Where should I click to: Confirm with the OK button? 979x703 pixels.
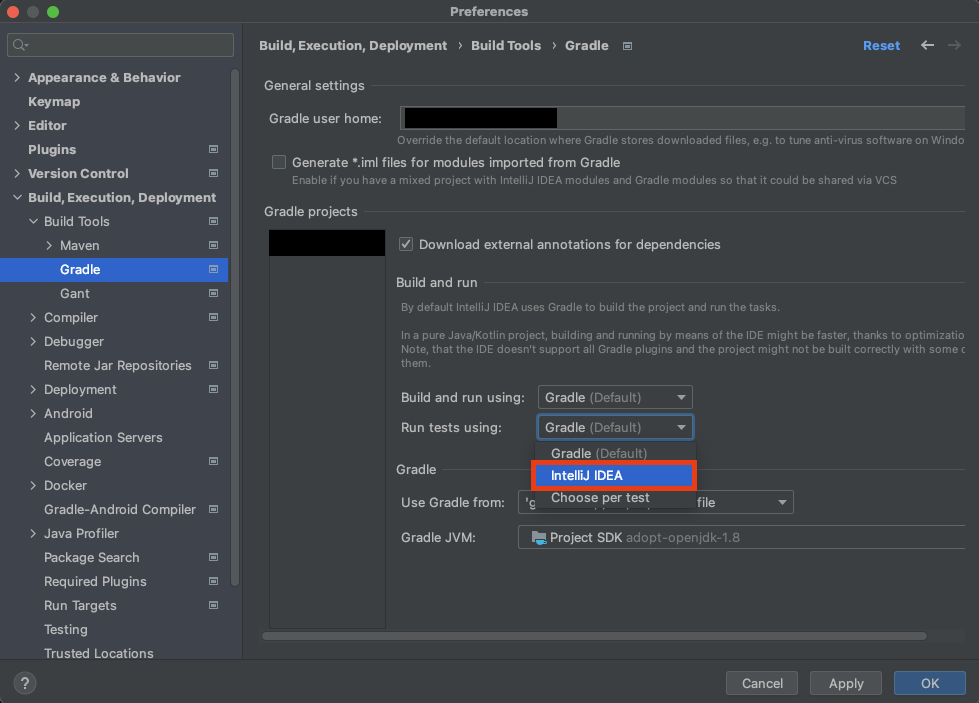click(x=930, y=683)
